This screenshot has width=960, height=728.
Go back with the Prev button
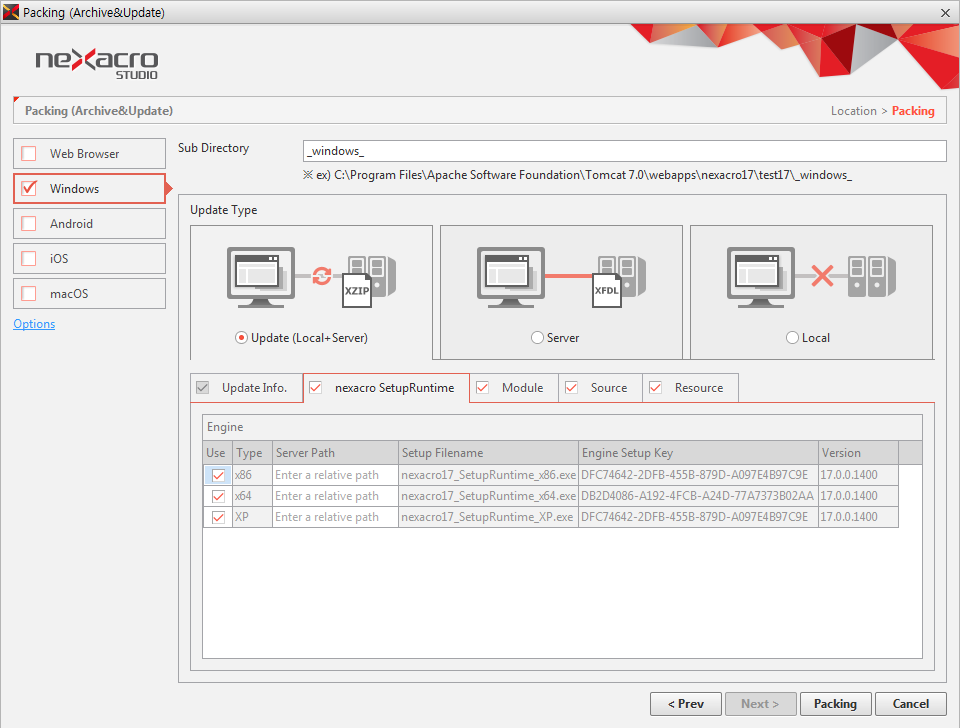(x=685, y=704)
